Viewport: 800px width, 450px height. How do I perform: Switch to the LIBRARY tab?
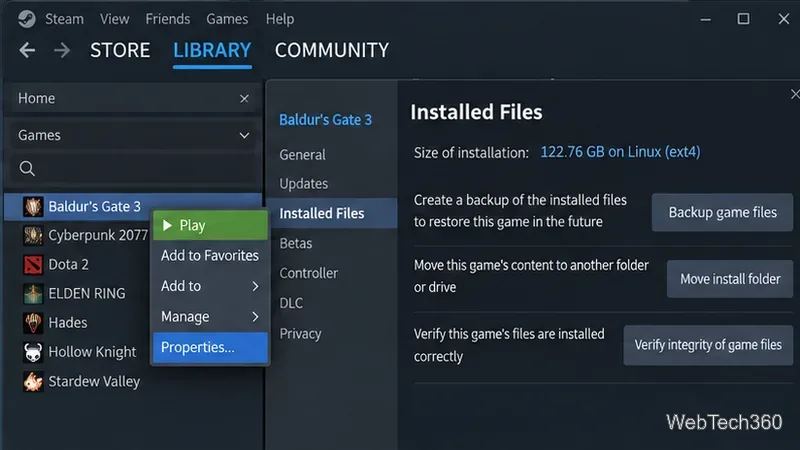click(212, 51)
